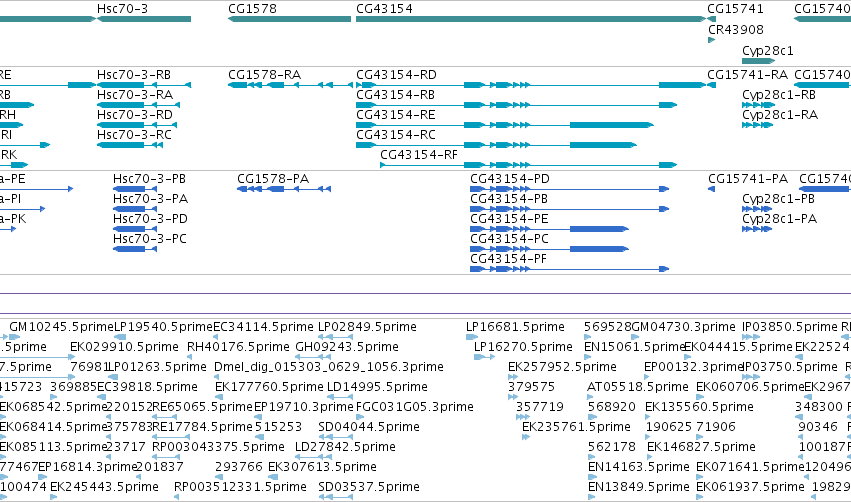Select the Hsc70-3-PA protein label
The image size is (851, 502).
(150, 199)
